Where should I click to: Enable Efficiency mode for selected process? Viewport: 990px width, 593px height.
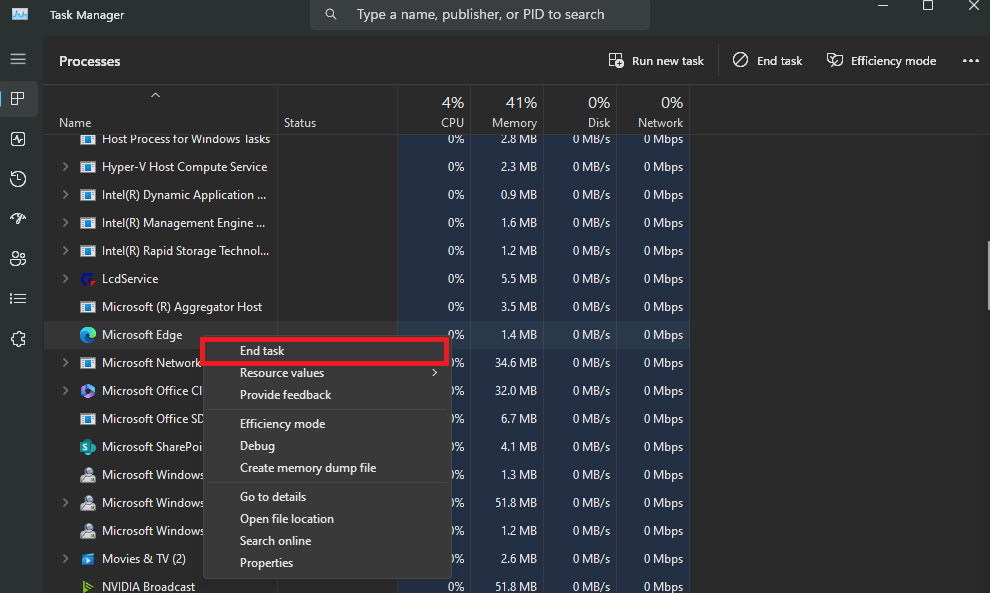282,423
